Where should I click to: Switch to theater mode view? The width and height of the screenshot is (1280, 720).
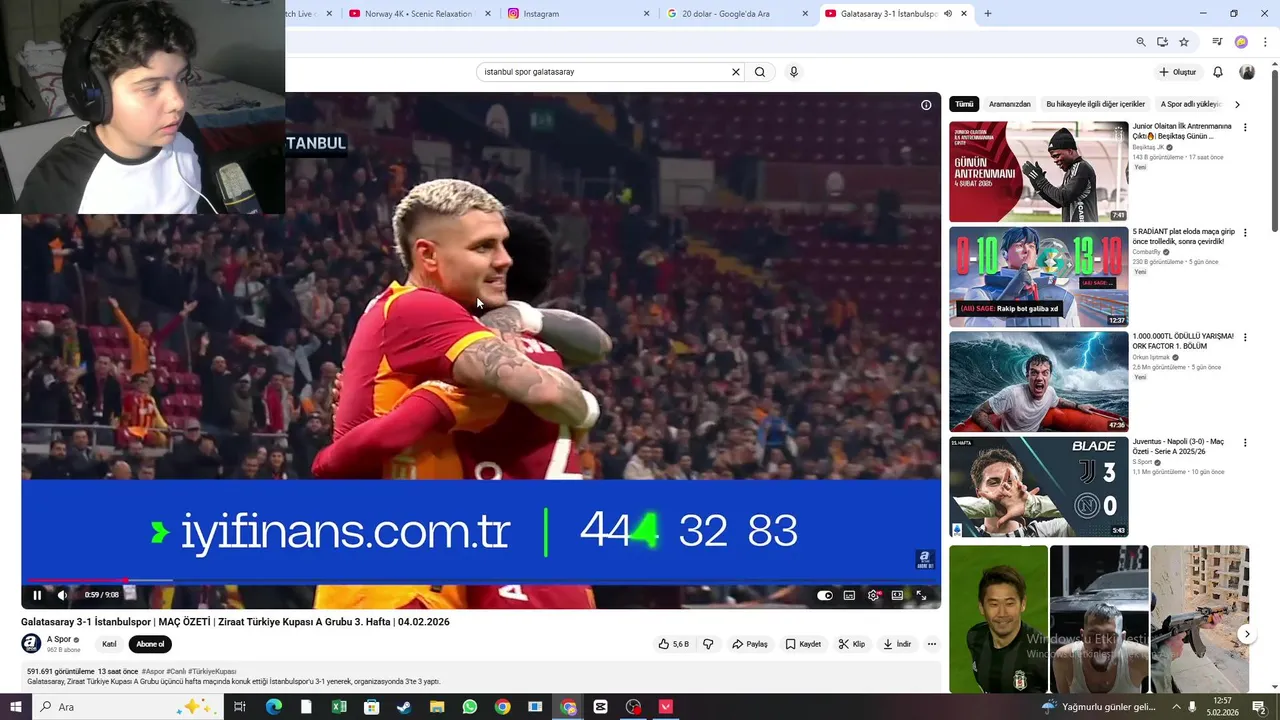pos(897,595)
